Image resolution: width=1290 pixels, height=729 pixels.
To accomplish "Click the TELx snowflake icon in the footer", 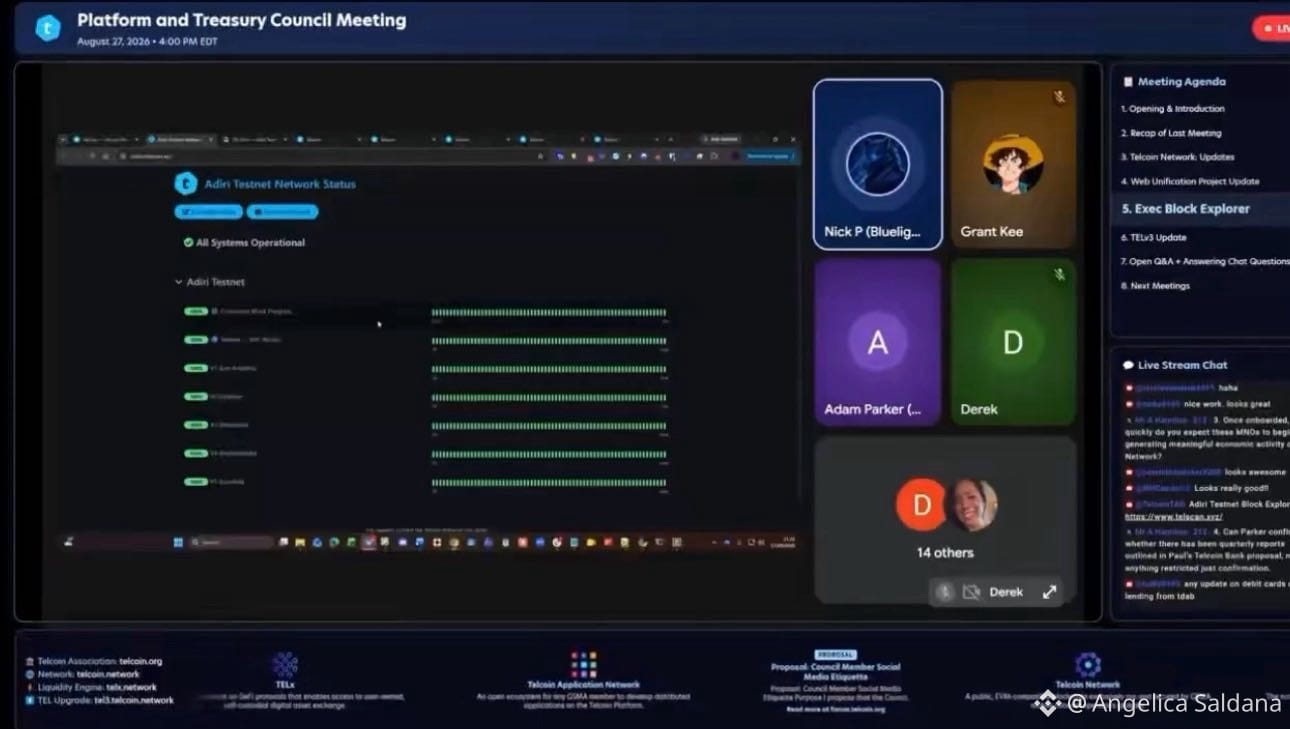I will coord(285,665).
